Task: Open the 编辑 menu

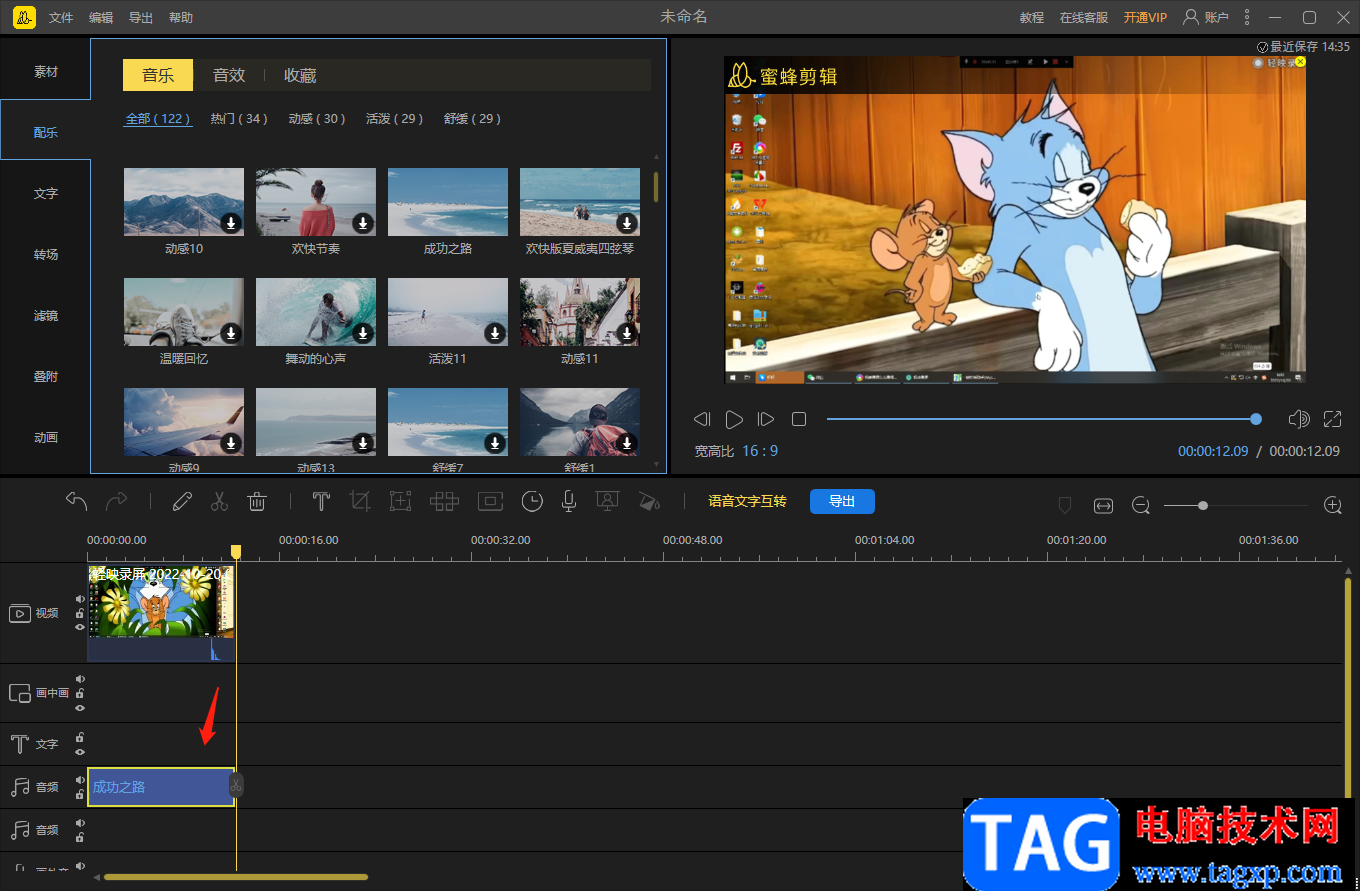Action: coord(101,17)
